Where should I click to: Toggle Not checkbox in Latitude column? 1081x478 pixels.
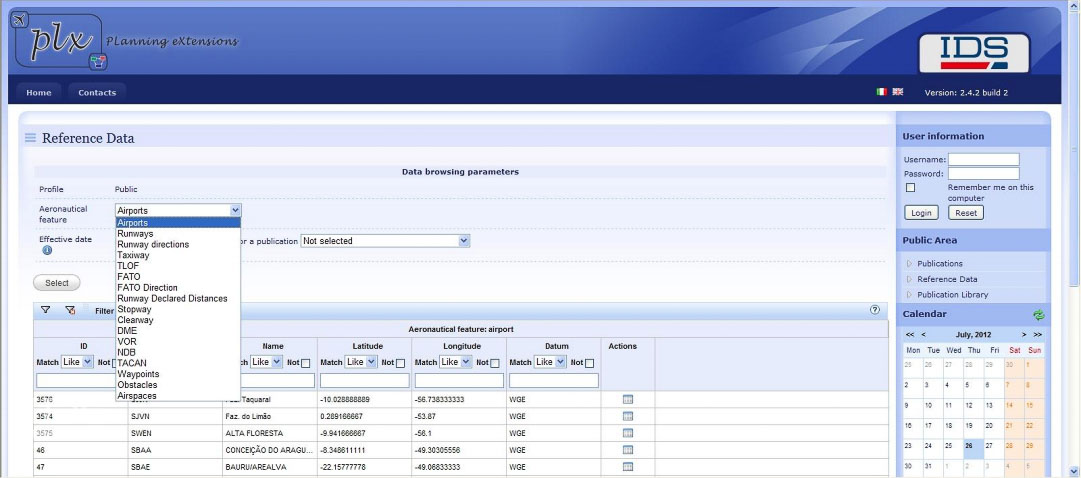(400, 363)
